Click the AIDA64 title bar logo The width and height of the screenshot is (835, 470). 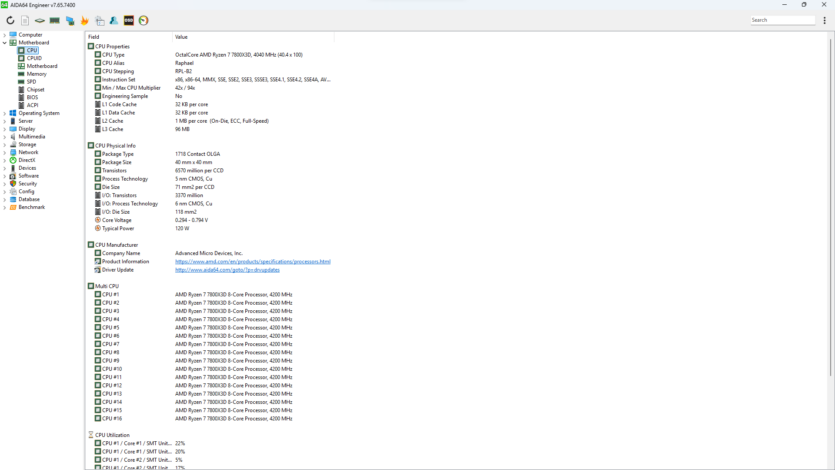tap(4, 5)
